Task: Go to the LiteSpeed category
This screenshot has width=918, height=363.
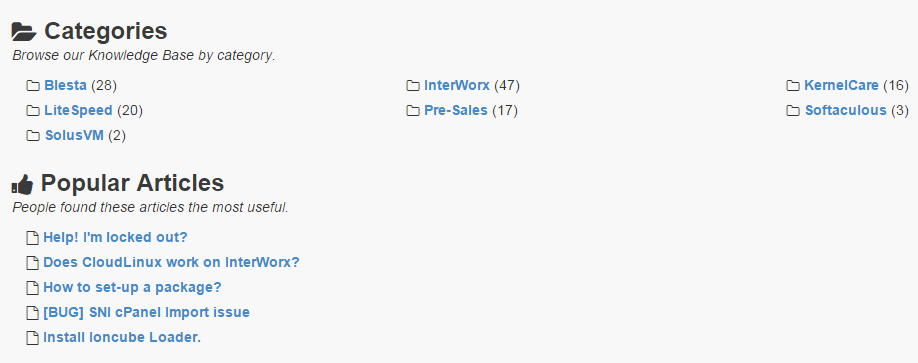Action: (78, 111)
